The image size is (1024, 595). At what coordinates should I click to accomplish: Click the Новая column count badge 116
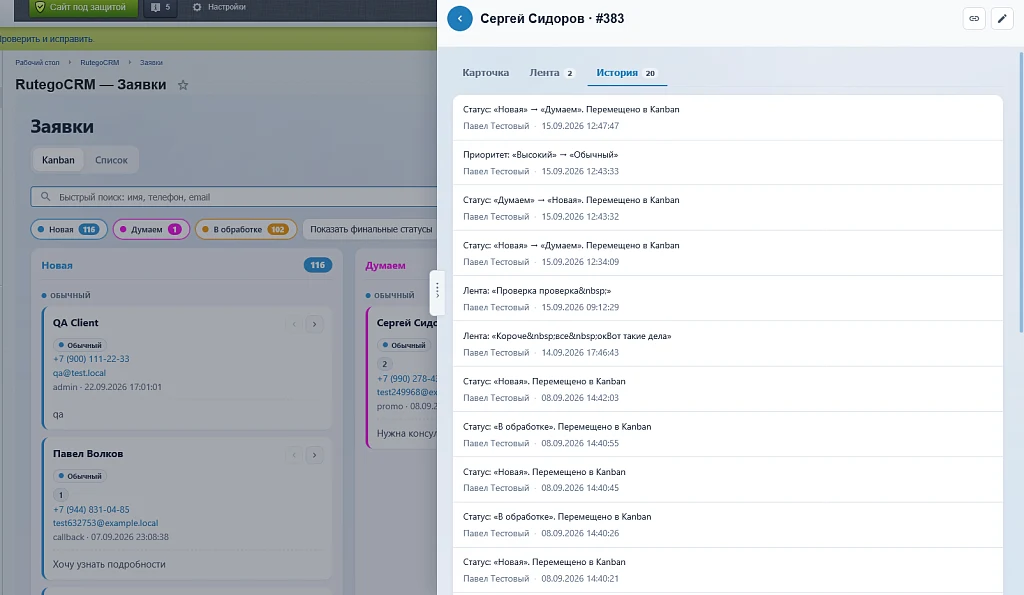tap(317, 265)
